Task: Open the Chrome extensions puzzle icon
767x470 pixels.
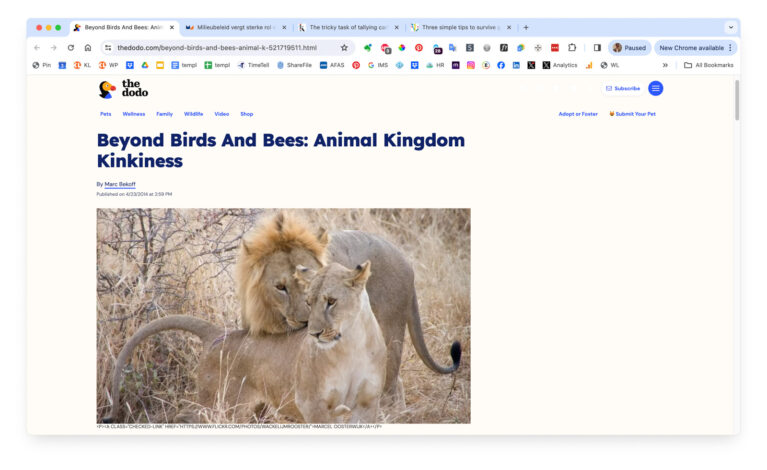Action: pos(572,47)
